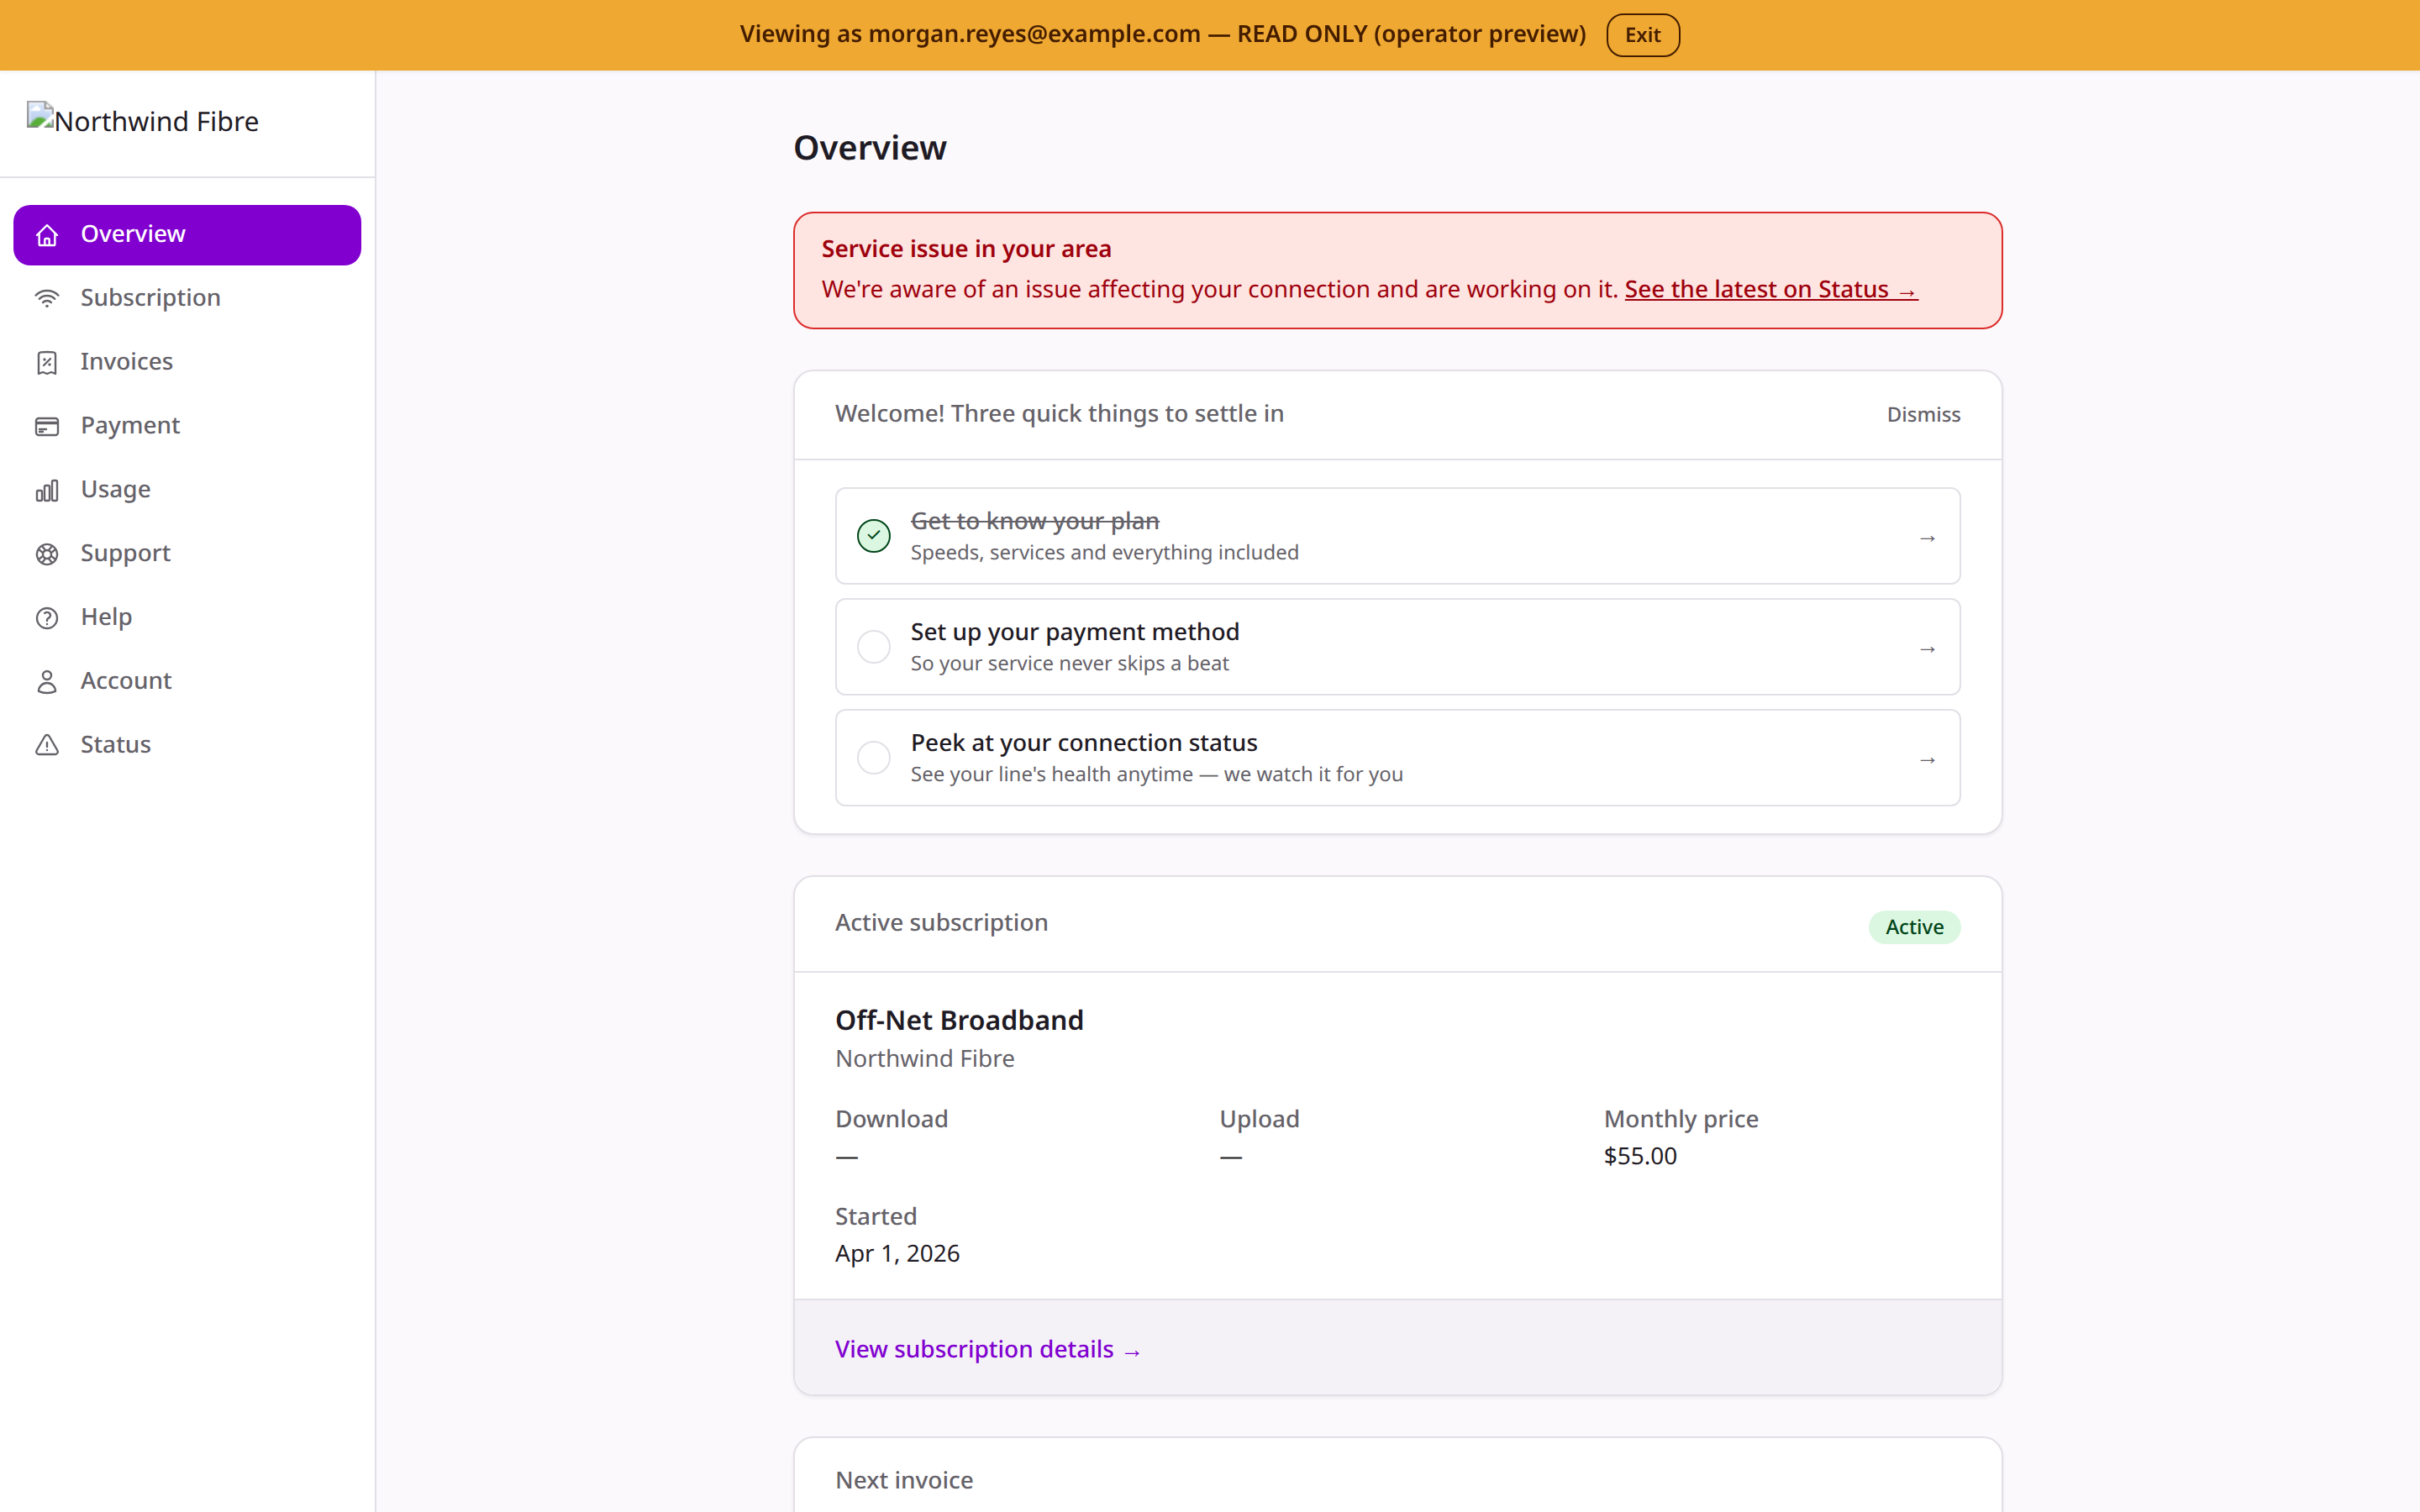Click the Viewing as morgan.reyes banner text
2420x1512 pixels.
click(1162, 34)
